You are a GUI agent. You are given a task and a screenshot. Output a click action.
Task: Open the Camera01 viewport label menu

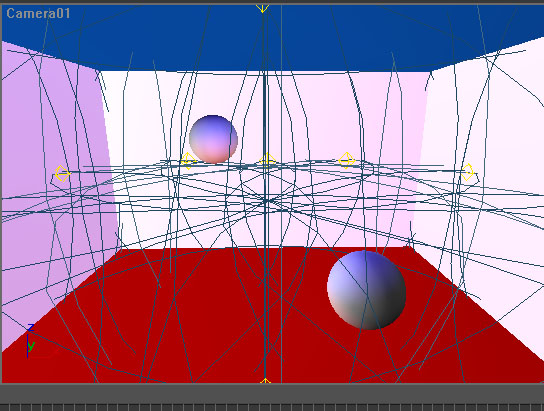(x=38, y=14)
